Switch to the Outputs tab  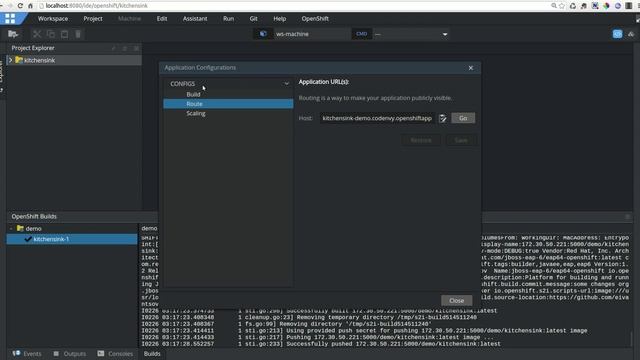click(x=69, y=353)
